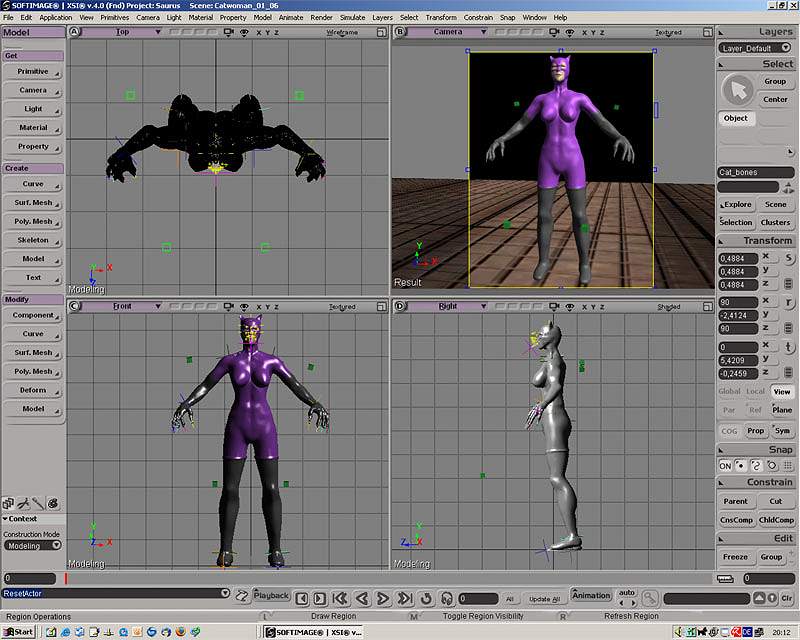Select the arrow selection tool

737,91
